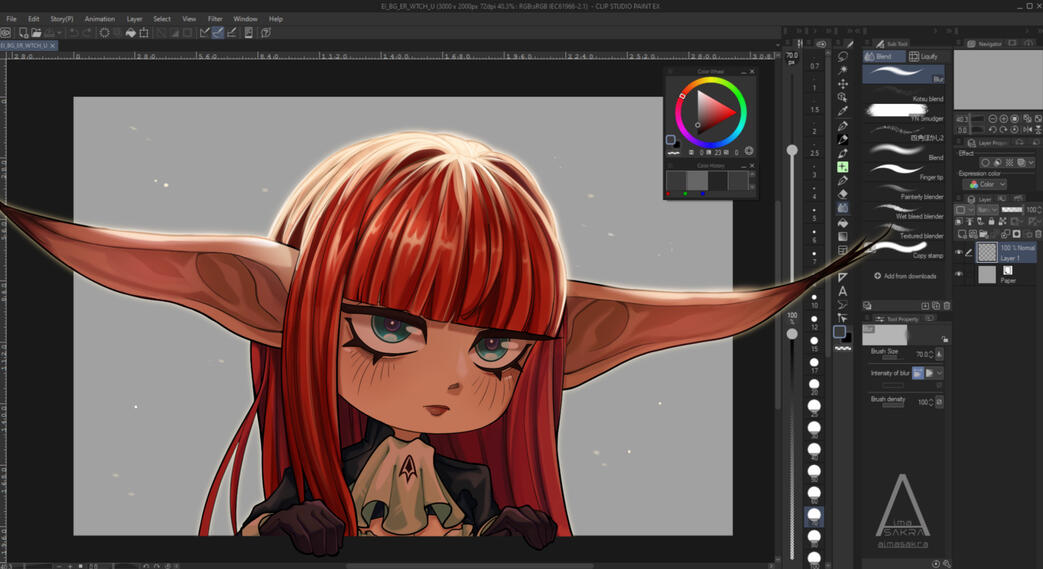Hide the Paper layer using its eye
1043x569 pixels.
(x=959, y=274)
